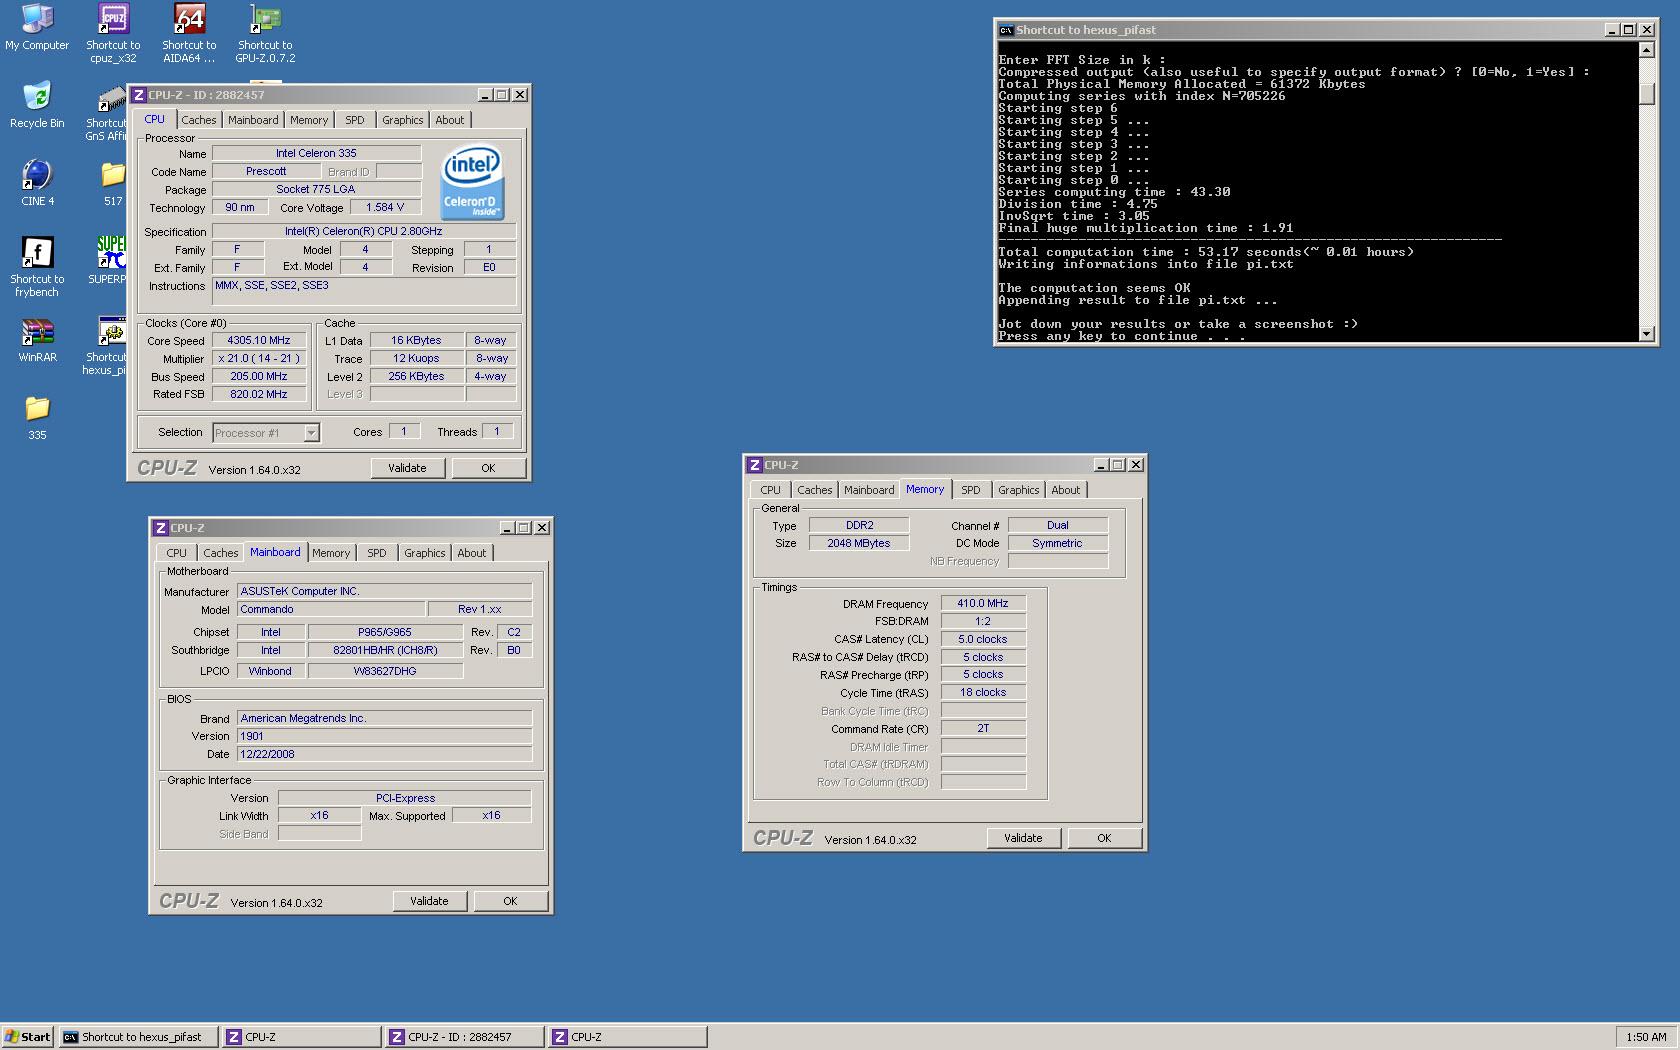Select SPD tab in Memory CPU-Z window

pos(971,490)
